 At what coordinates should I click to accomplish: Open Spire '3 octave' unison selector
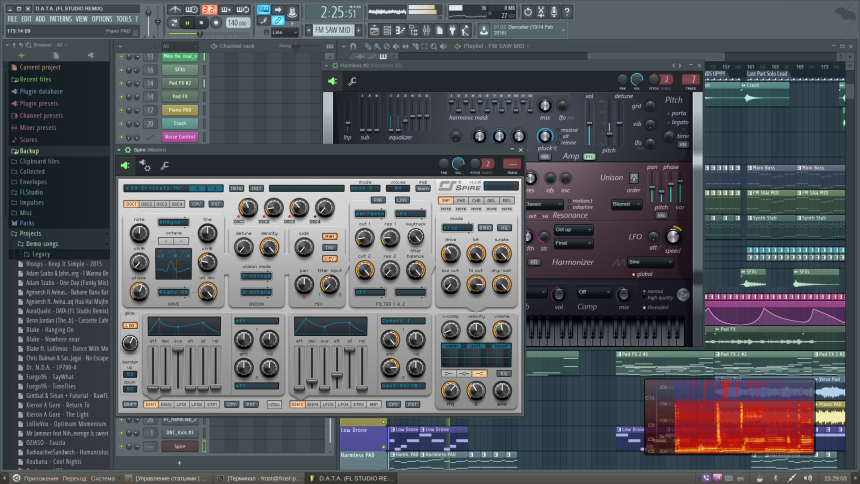[x=256, y=292]
